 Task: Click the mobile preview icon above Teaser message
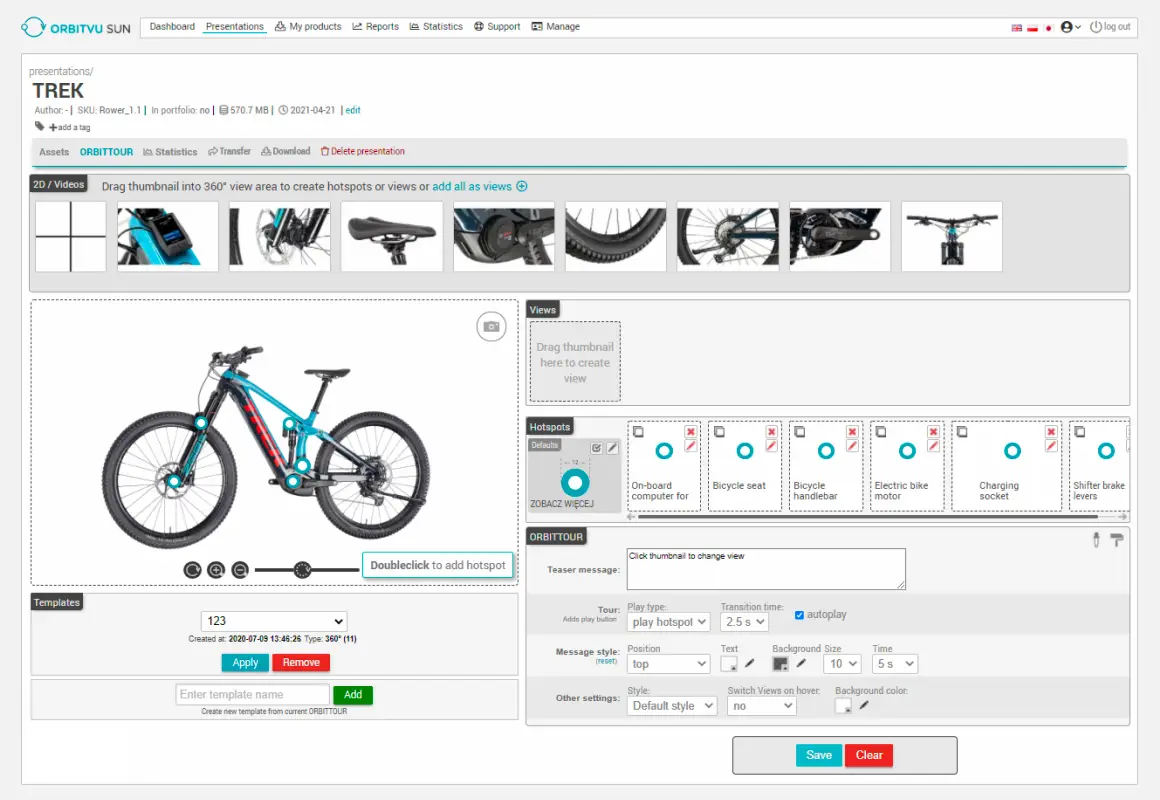[1097, 539]
